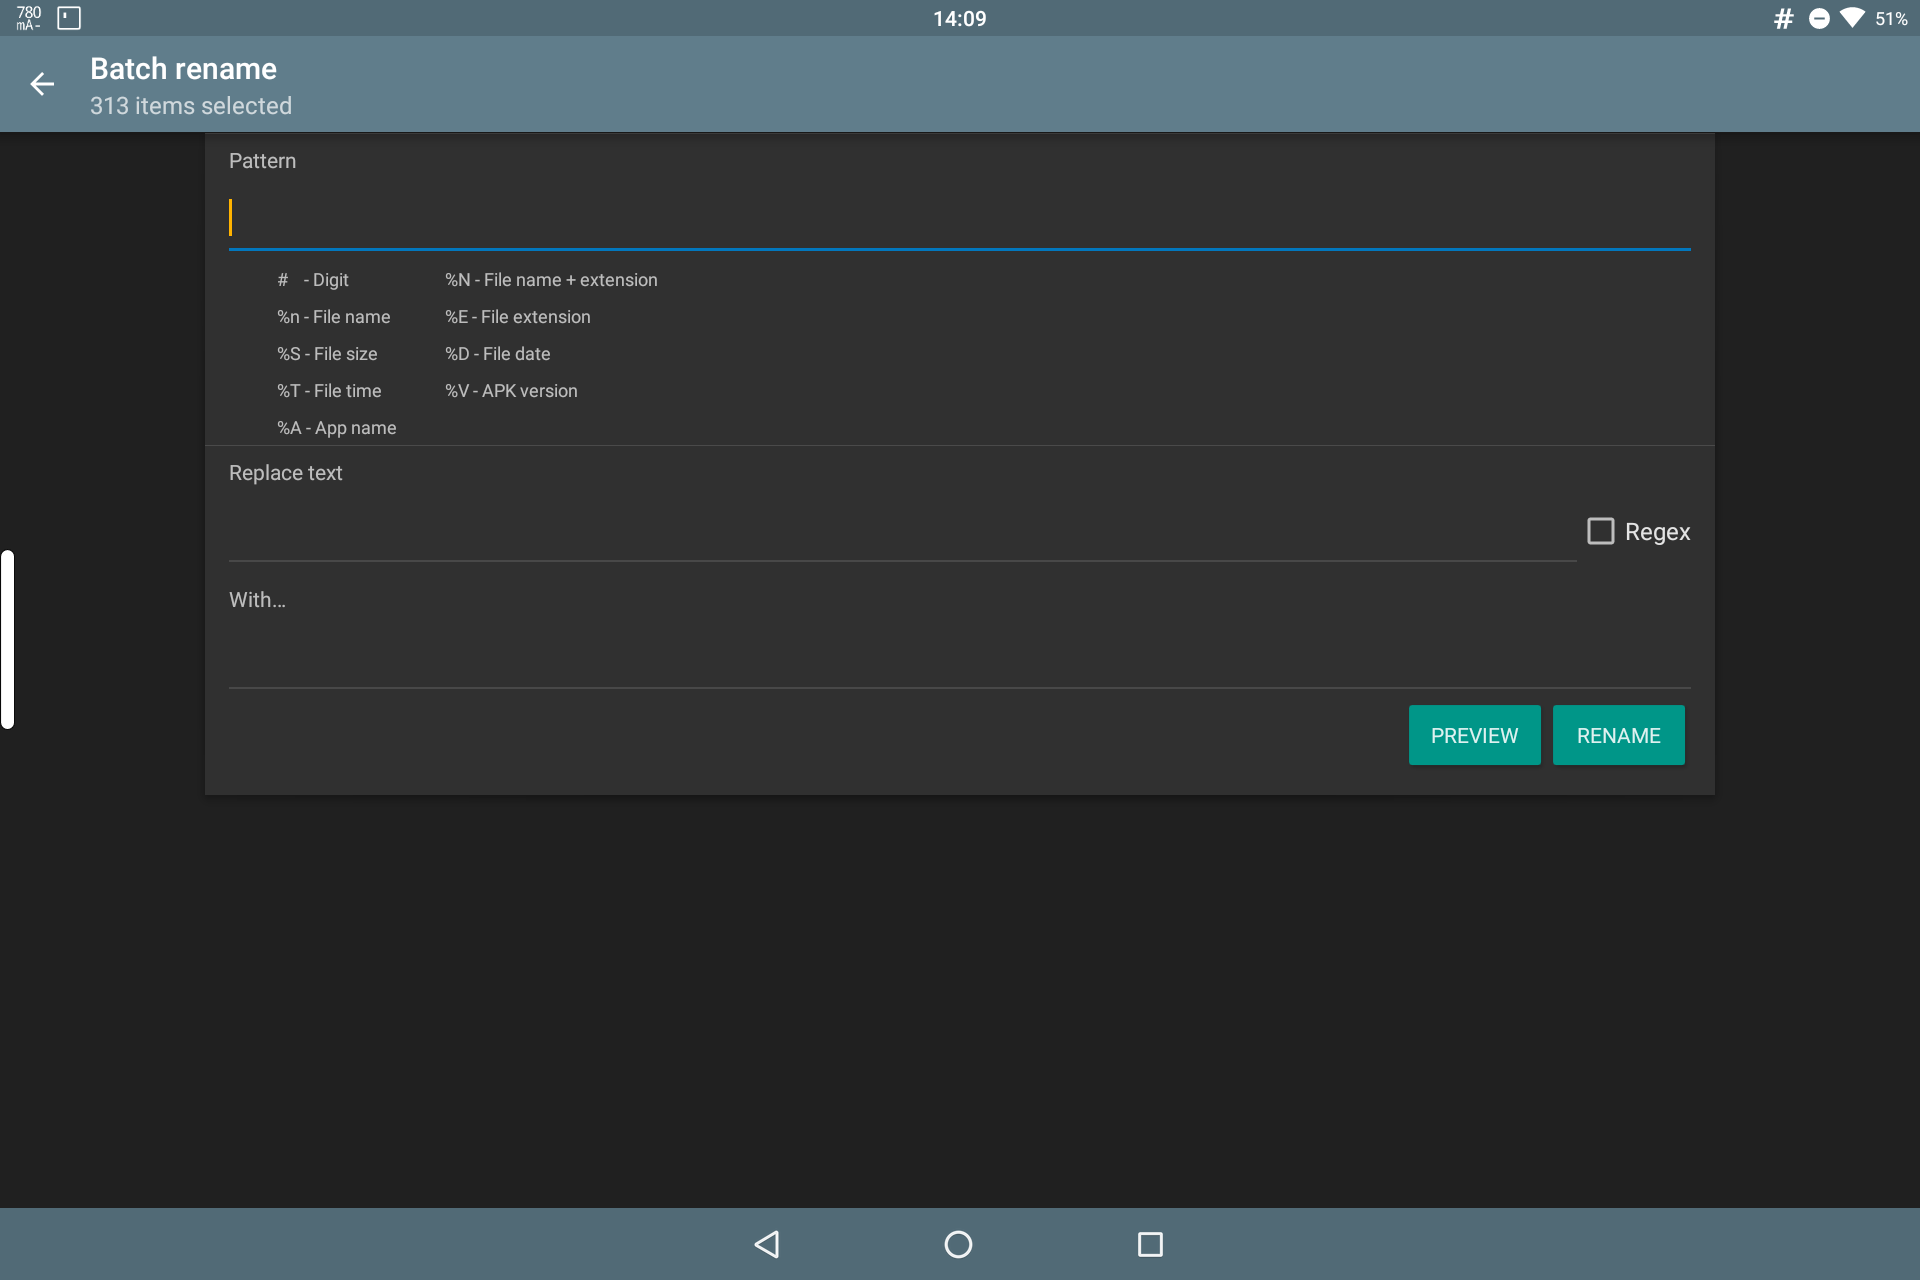
Task: Enable the Regex checkbox
Action: 1601,530
